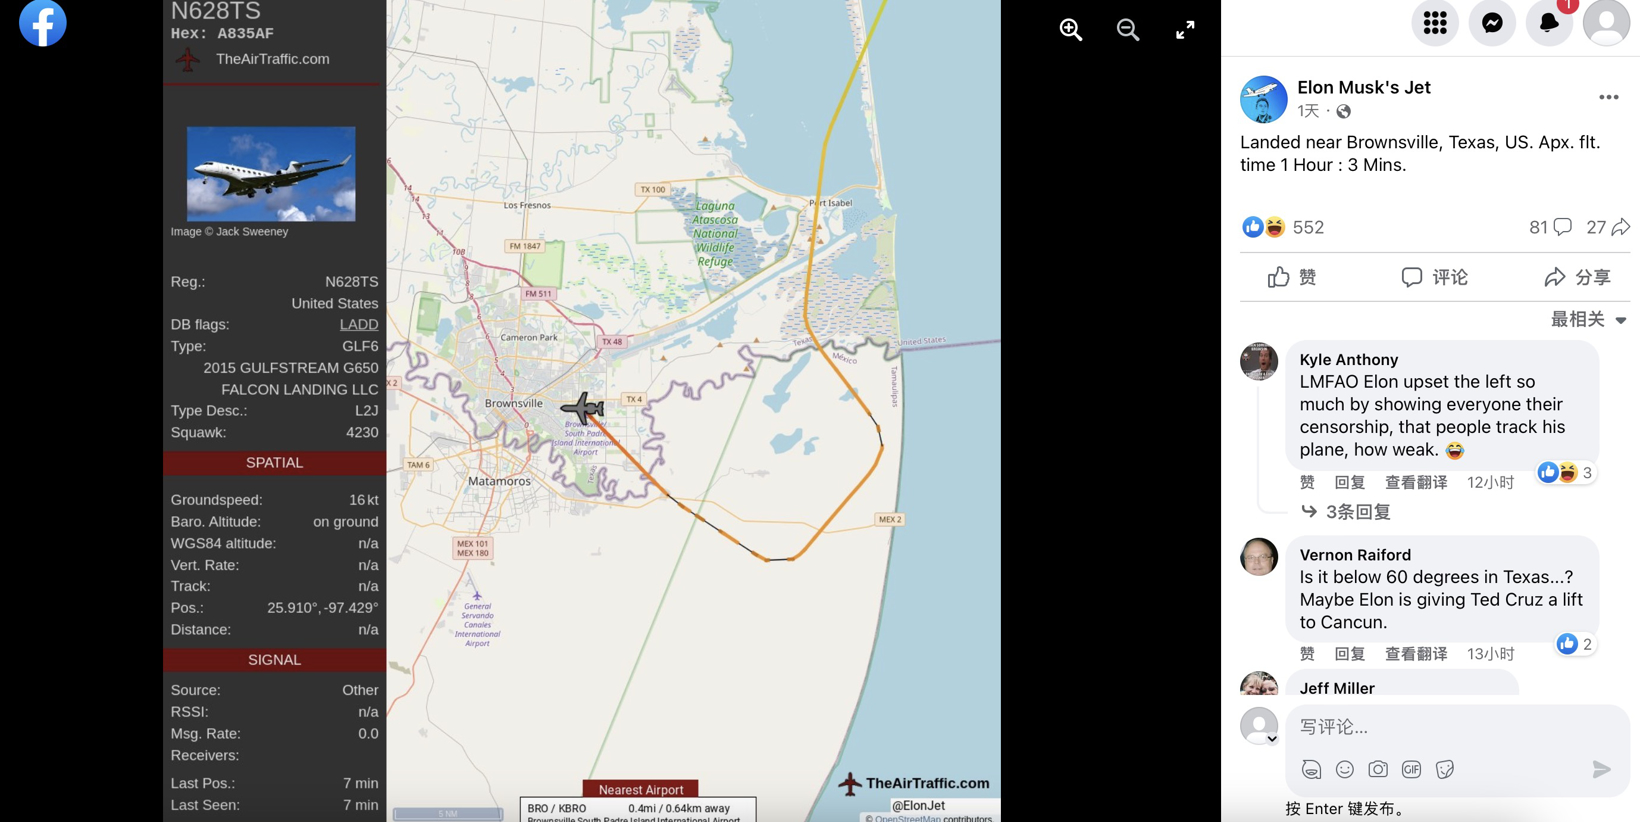Switch the commenting identity avatar
This screenshot has width=1640, height=822.
point(1259,726)
